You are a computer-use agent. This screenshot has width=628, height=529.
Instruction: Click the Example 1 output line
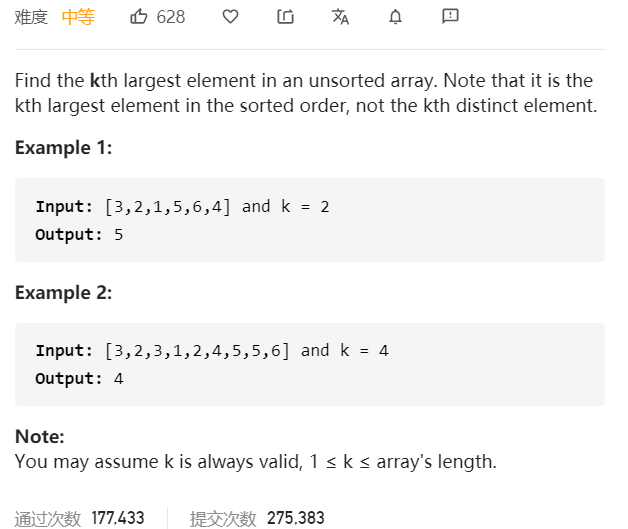click(79, 235)
